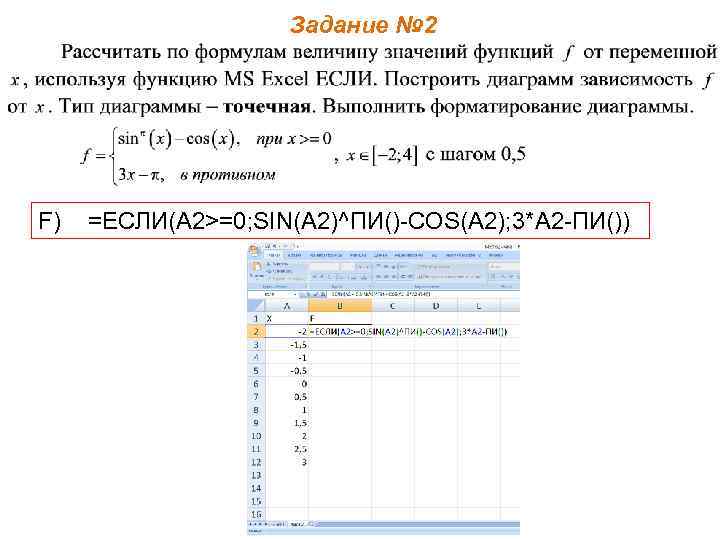The image size is (720, 540).
Task: Click cell A12 with value 3
Action: click(x=287, y=462)
